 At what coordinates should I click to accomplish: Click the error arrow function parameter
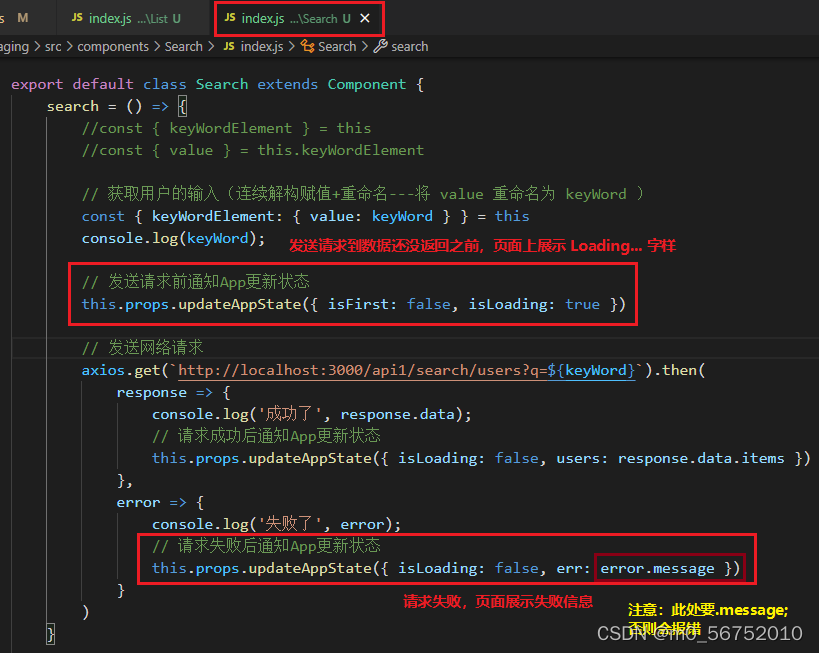138,503
